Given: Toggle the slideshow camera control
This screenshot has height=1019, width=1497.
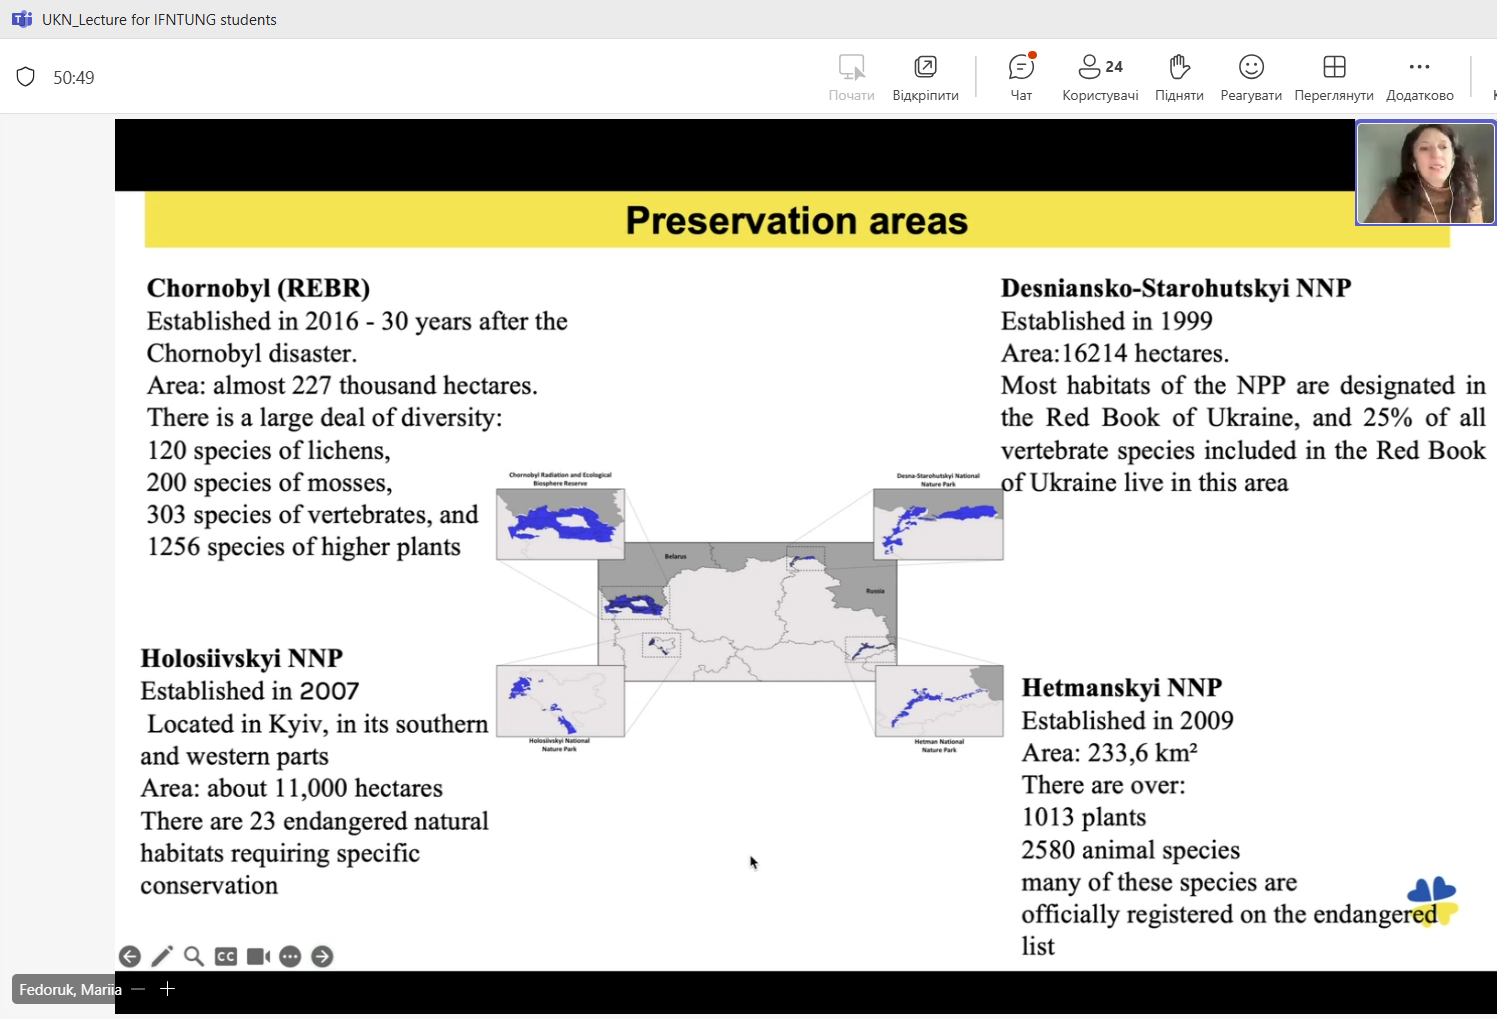Looking at the screenshot, I should pyautogui.click(x=258, y=957).
